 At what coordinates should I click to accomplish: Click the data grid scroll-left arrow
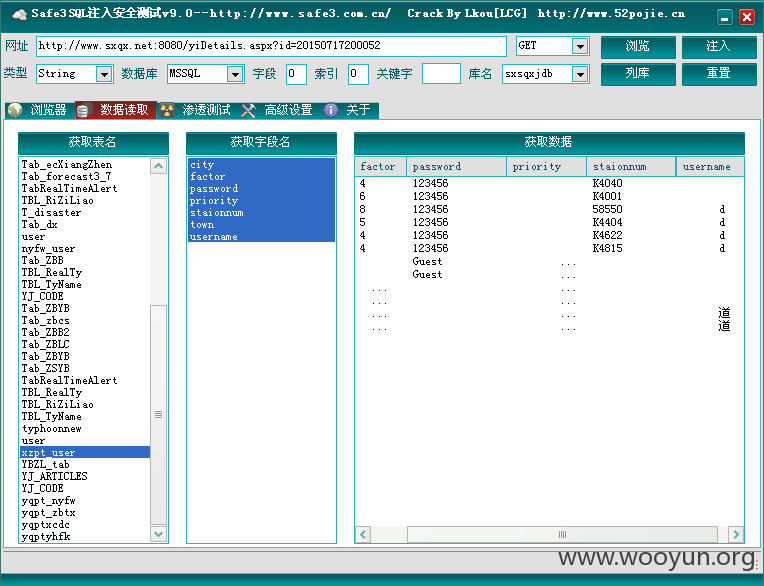(x=363, y=534)
